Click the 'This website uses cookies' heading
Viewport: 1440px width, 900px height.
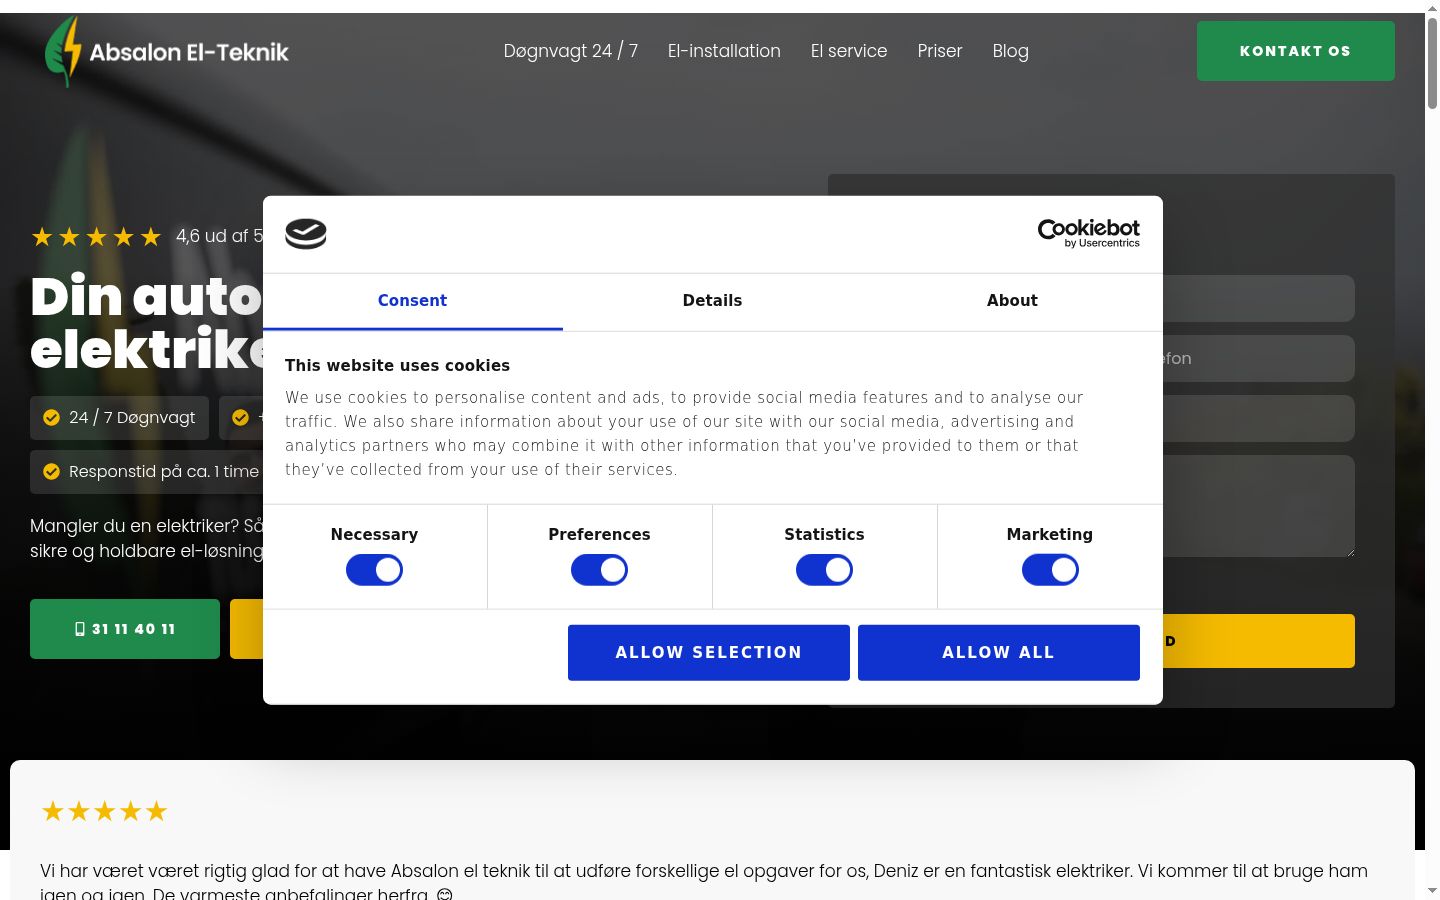click(397, 366)
